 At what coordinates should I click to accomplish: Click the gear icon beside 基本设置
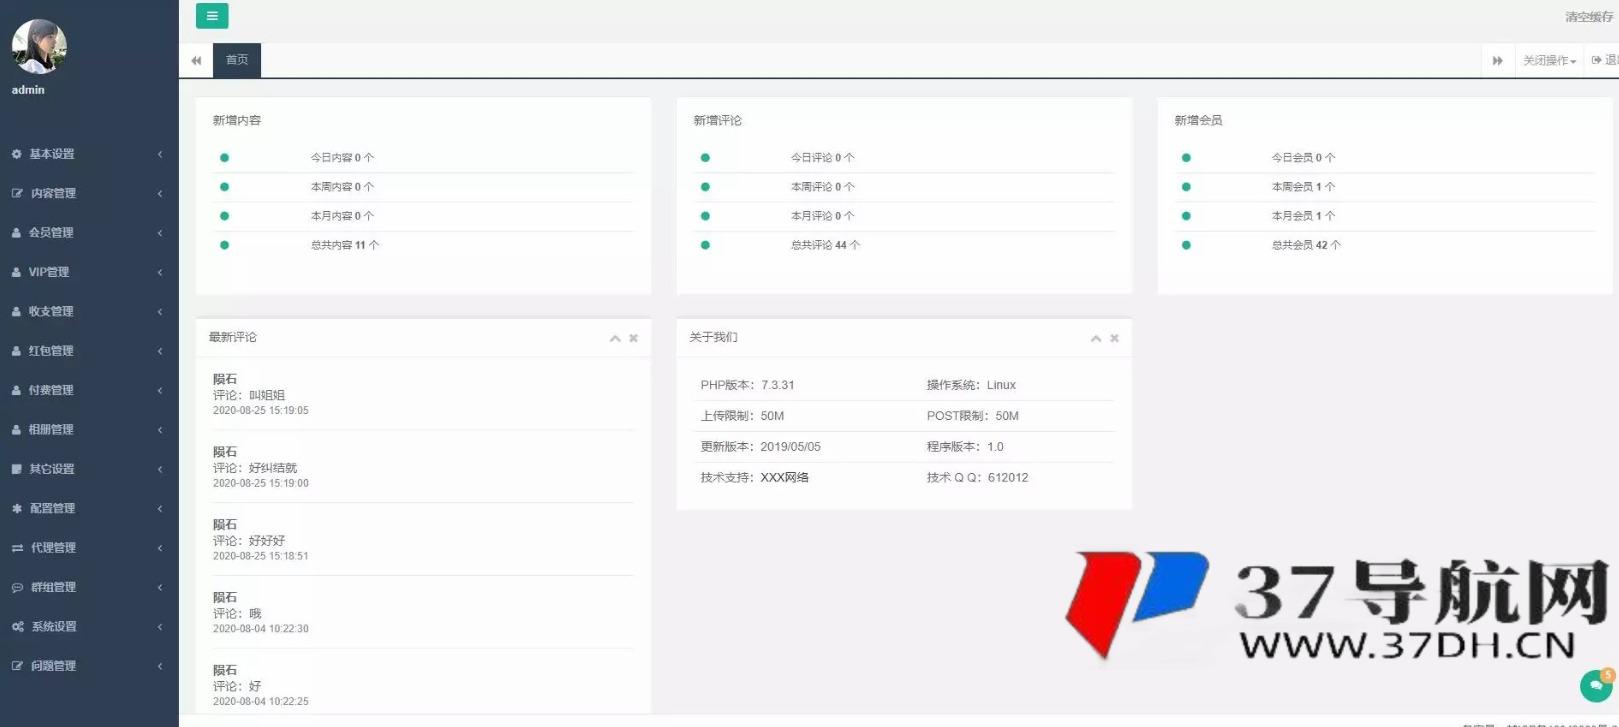pos(17,154)
